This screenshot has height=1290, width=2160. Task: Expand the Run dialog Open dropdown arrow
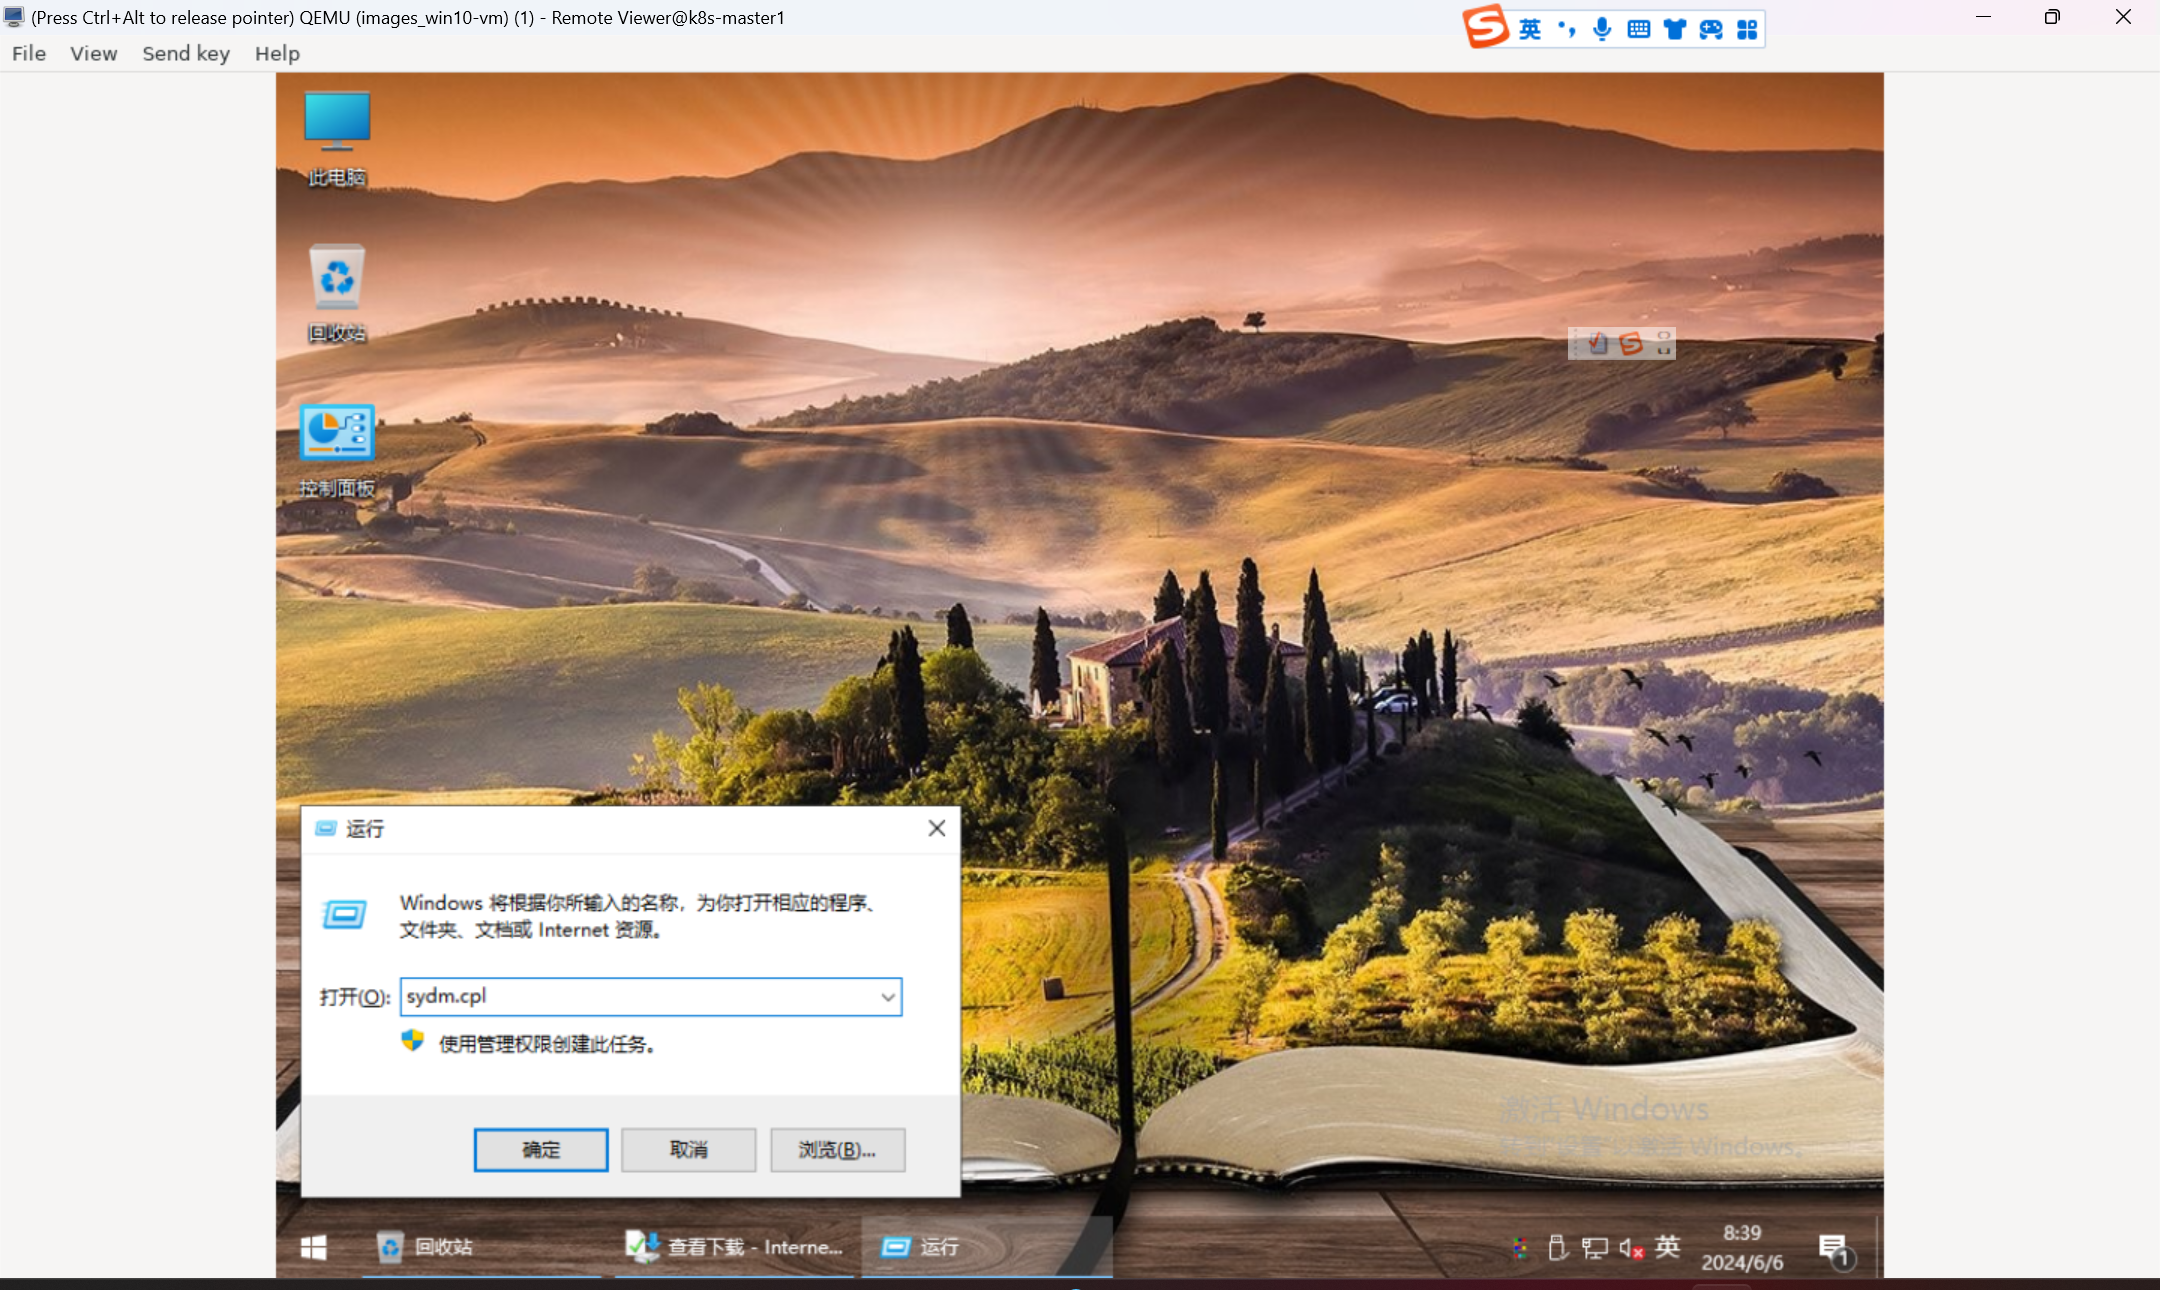coord(887,997)
